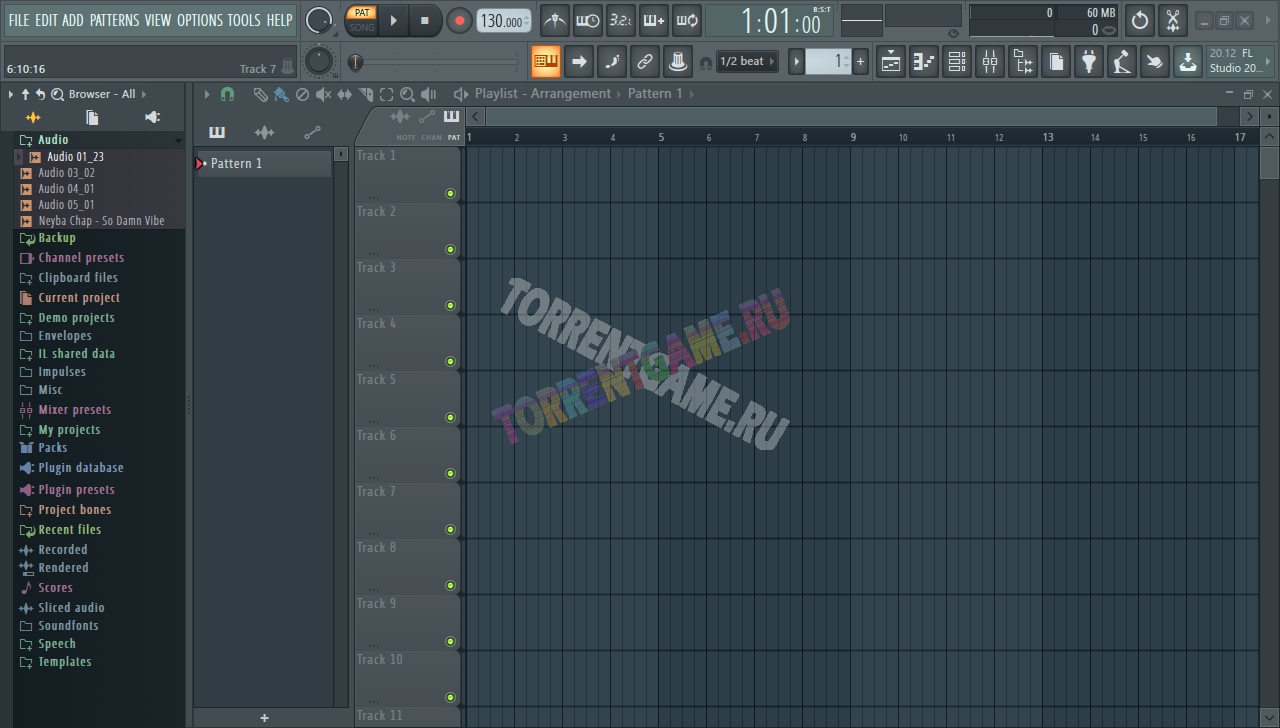Screen dimensions: 1280x728
Task: Toggle the metronome
Action: tap(555, 20)
